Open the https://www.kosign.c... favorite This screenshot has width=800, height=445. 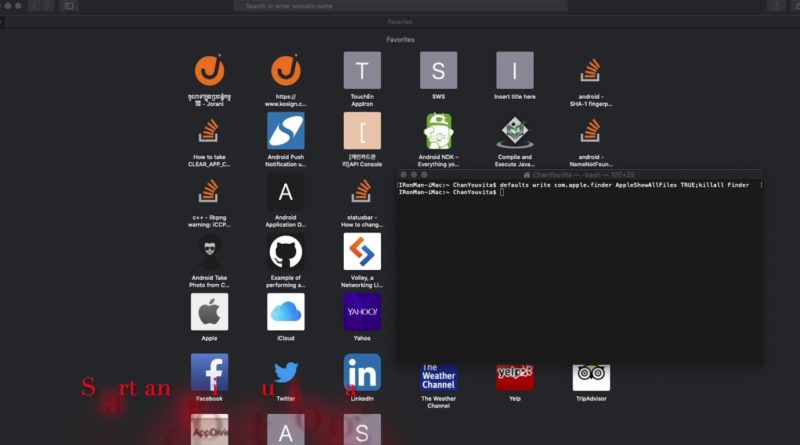[x=286, y=70]
